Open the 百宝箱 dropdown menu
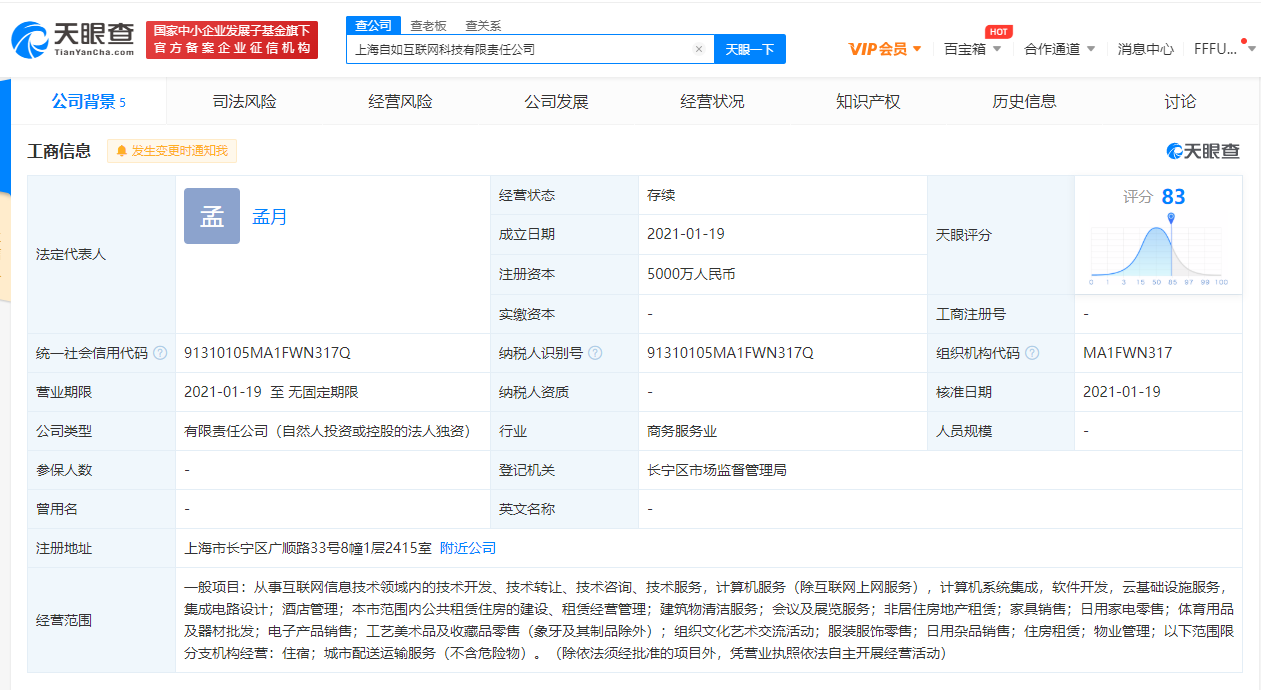The height and width of the screenshot is (690, 1261). tap(972, 49)
